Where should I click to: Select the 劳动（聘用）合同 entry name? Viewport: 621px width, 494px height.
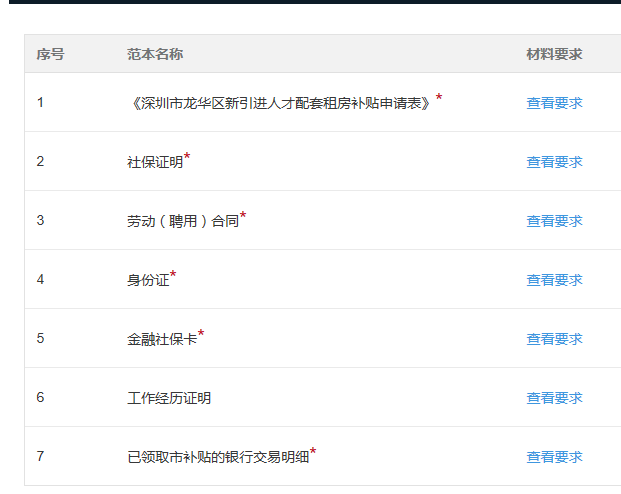[x=183, y=221]
